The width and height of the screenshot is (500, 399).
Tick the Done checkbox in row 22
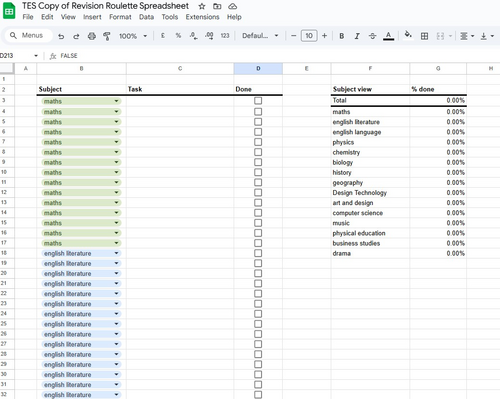[x=258, y=294]
